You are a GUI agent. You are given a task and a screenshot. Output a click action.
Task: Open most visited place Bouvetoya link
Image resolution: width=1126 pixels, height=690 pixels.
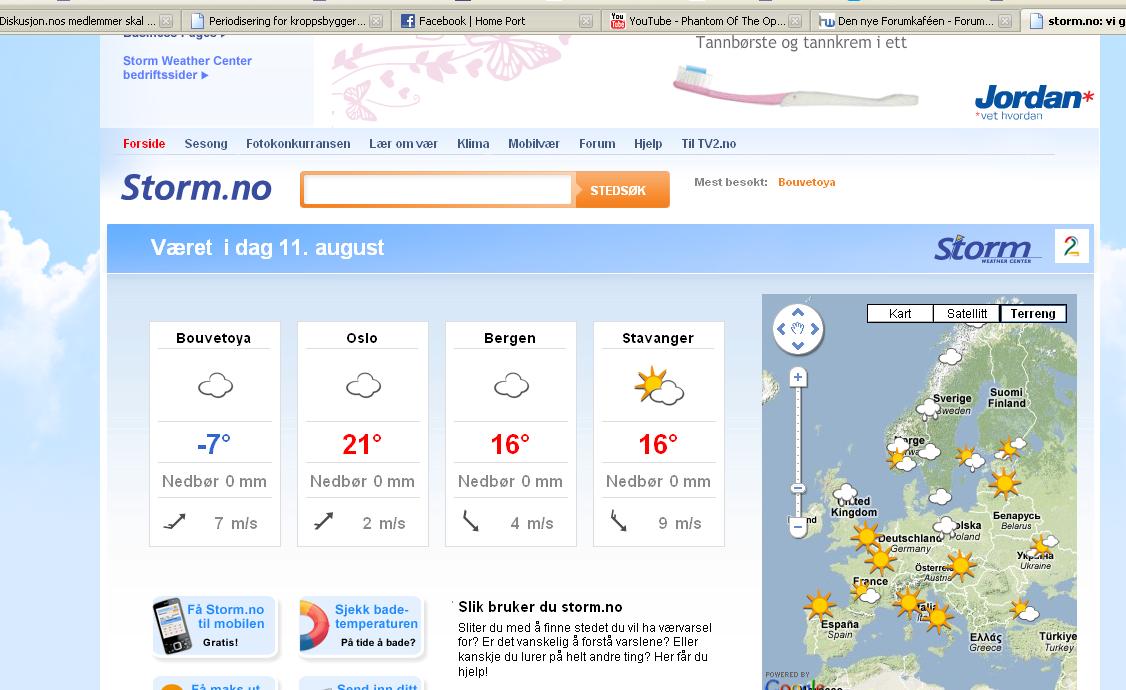(806, 182)
